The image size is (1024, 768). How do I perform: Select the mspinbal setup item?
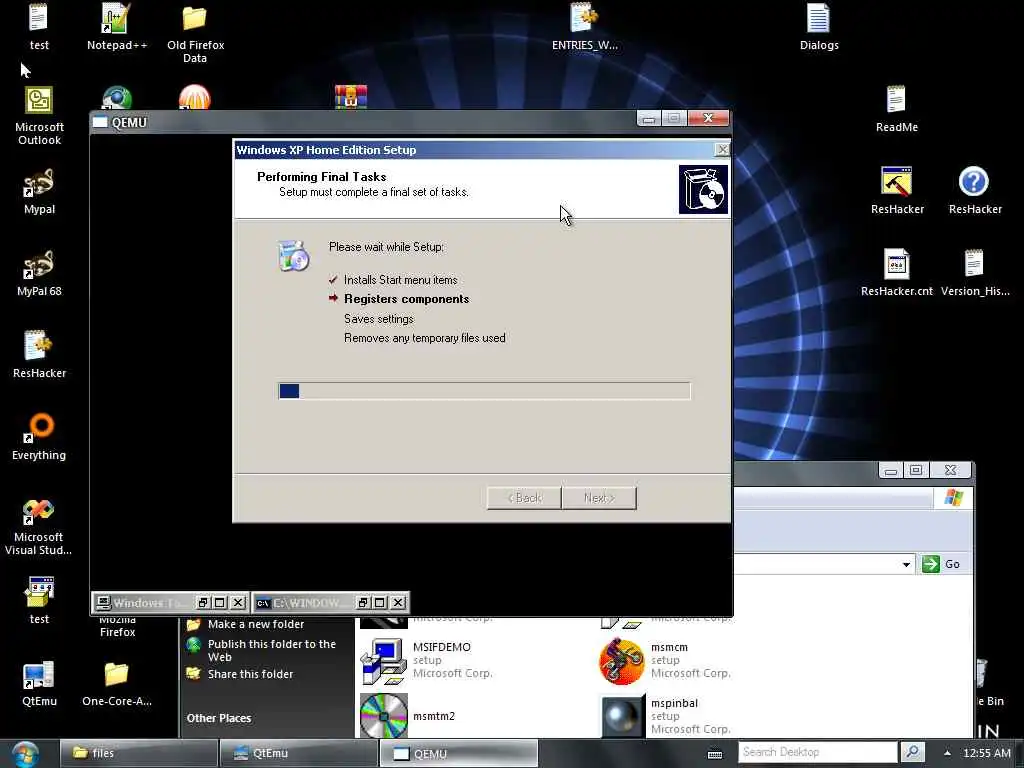coord(665,716)
